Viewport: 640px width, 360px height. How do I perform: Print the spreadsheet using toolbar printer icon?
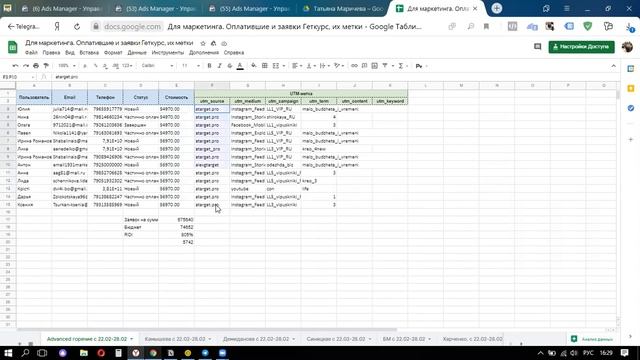click(x=36, y=66)
